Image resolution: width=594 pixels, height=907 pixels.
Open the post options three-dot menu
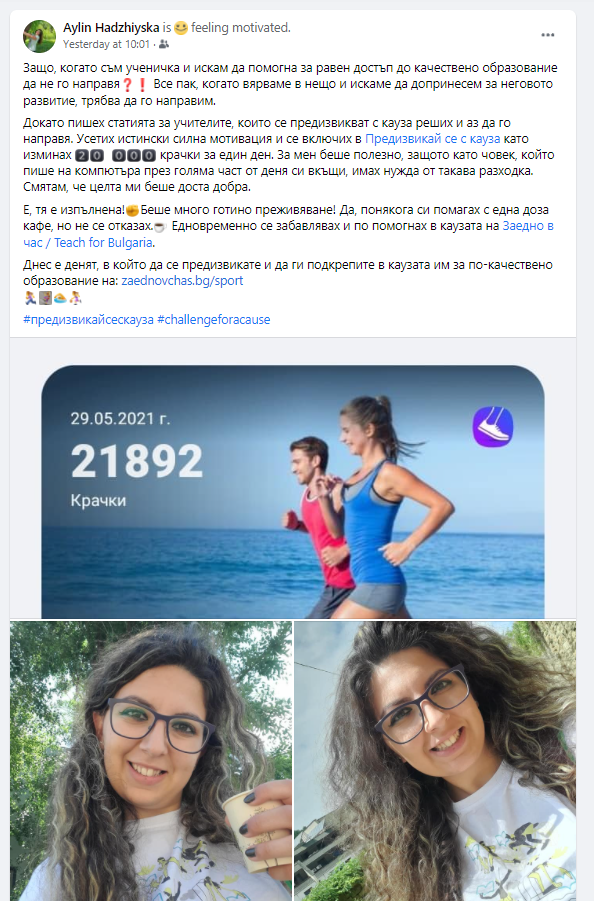[x=547, y=35]
